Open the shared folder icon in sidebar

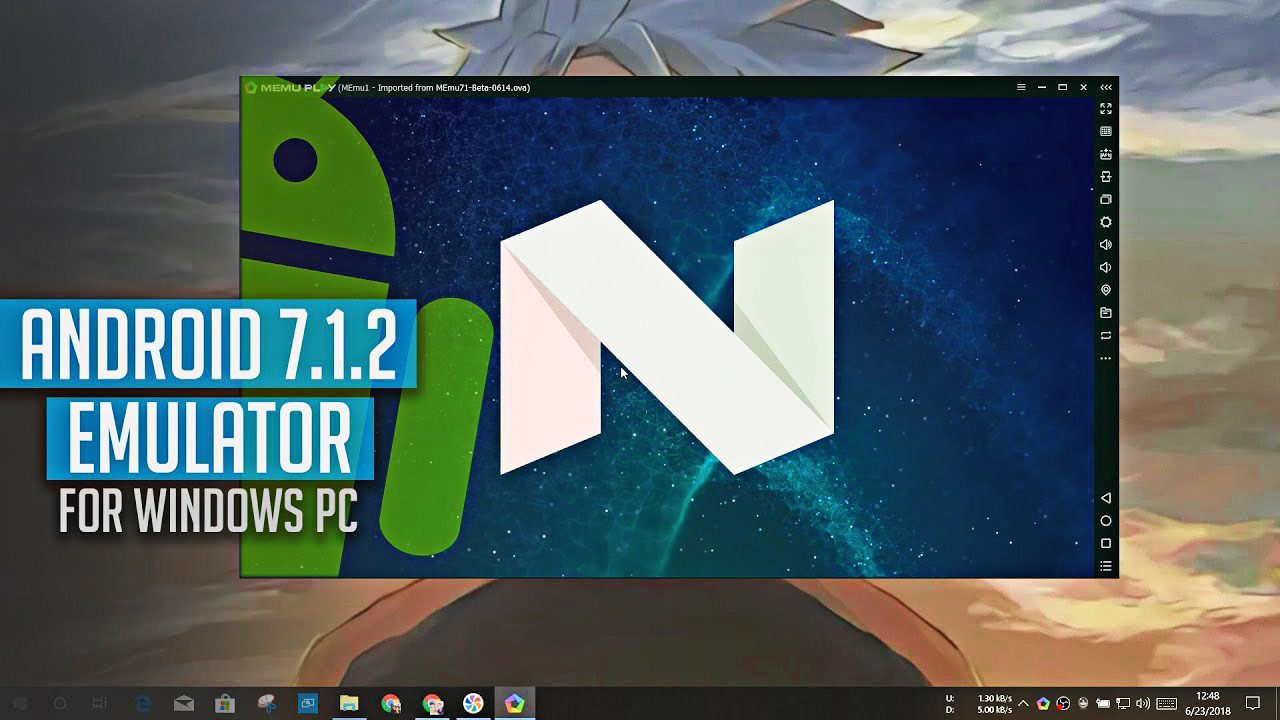1106,313
